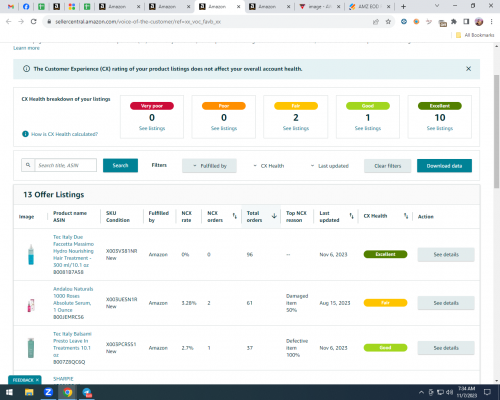This screenshot has height=400, width=500.
Task: See listings under Excellent
Action: pos(440,128)
